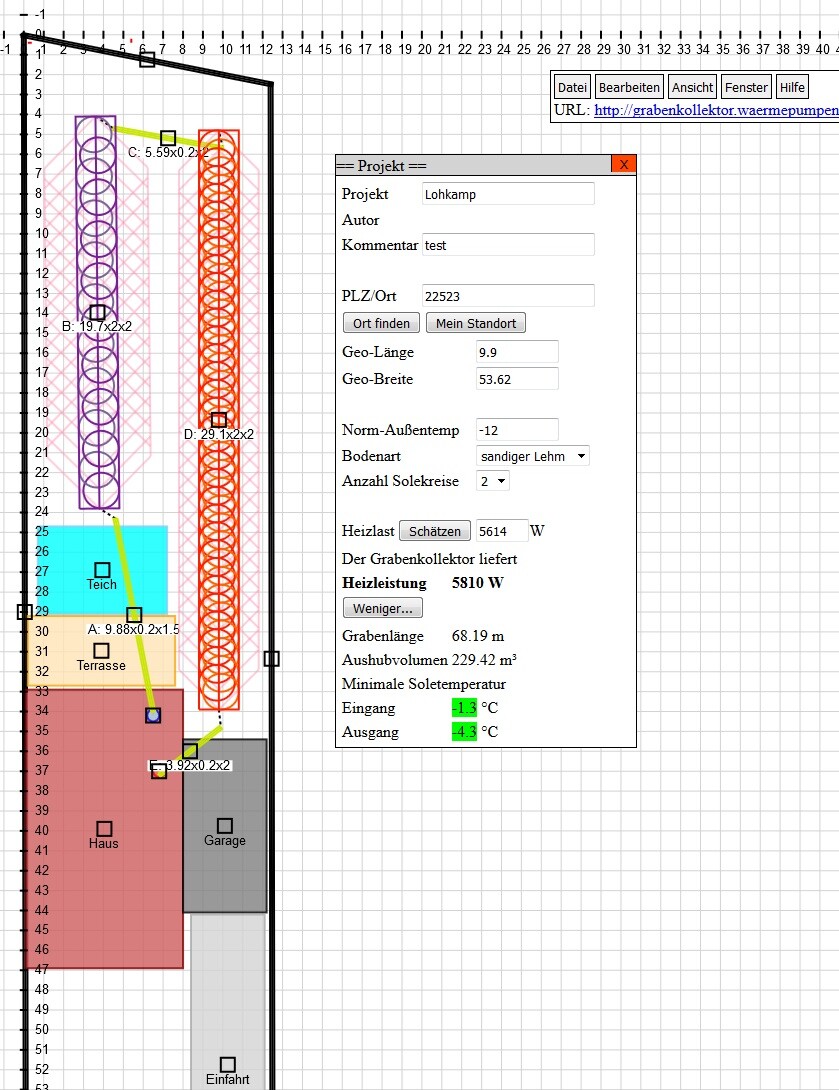The height and width of the screenshot is (1090, 839).
Task: Select trench B handle in purple collector
Action: click(97, 313)
